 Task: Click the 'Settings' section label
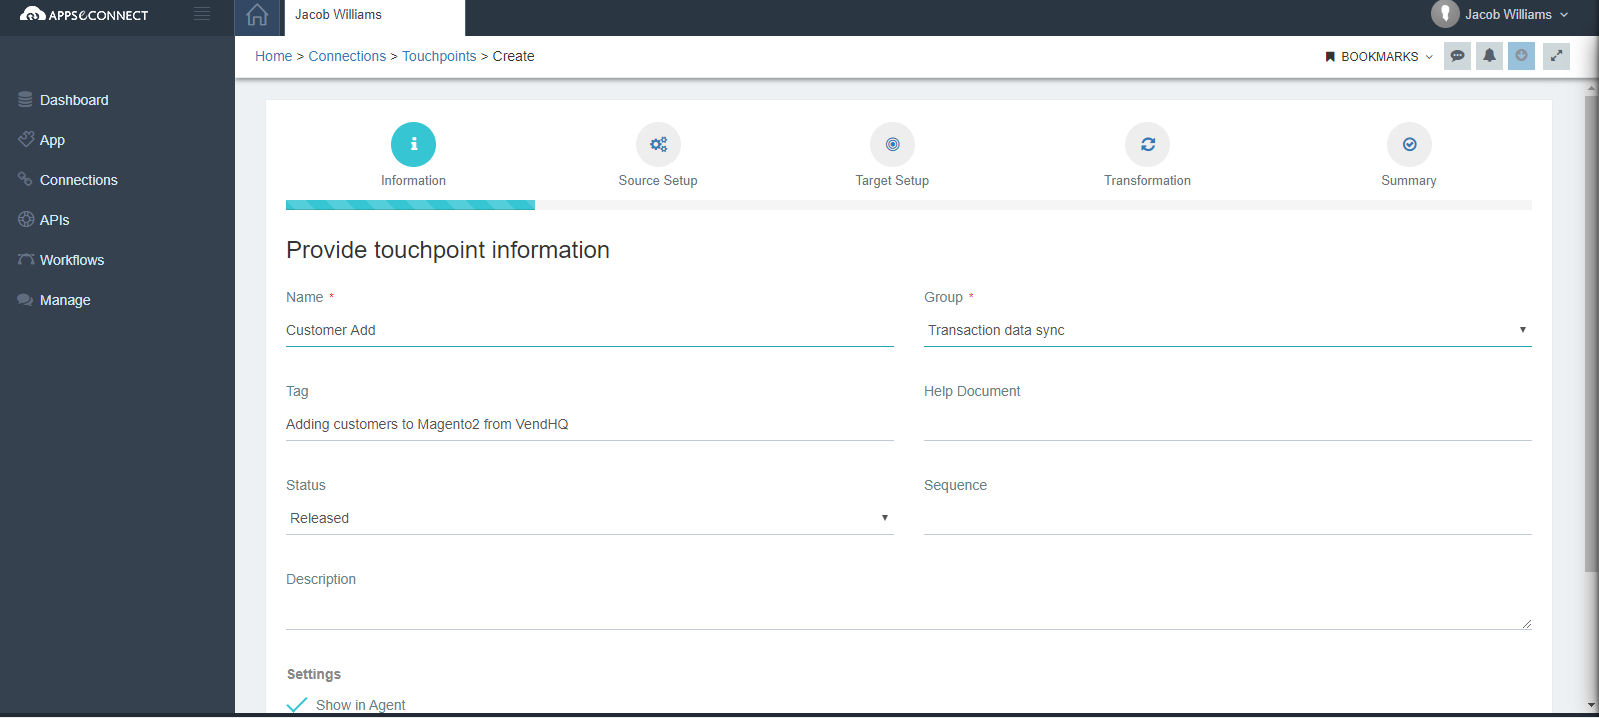click(314, 674)
